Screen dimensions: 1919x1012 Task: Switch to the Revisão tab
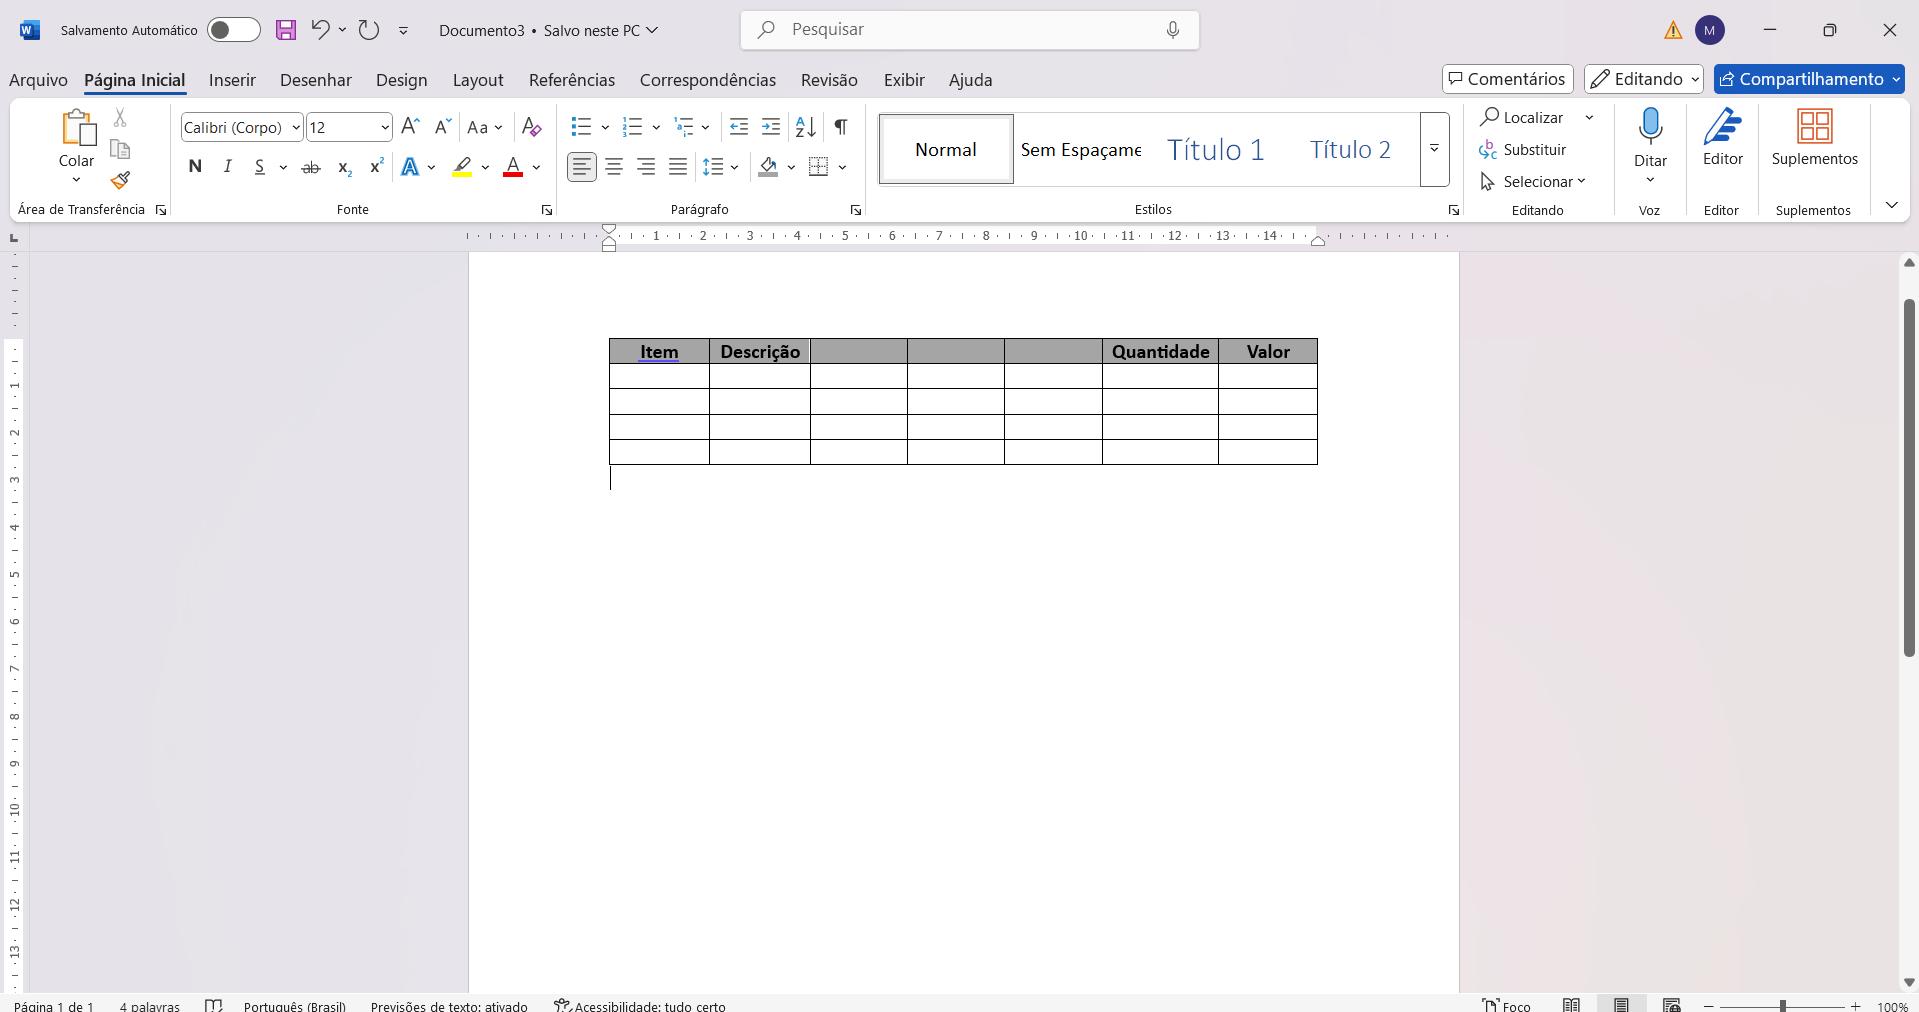coord(829,80)
